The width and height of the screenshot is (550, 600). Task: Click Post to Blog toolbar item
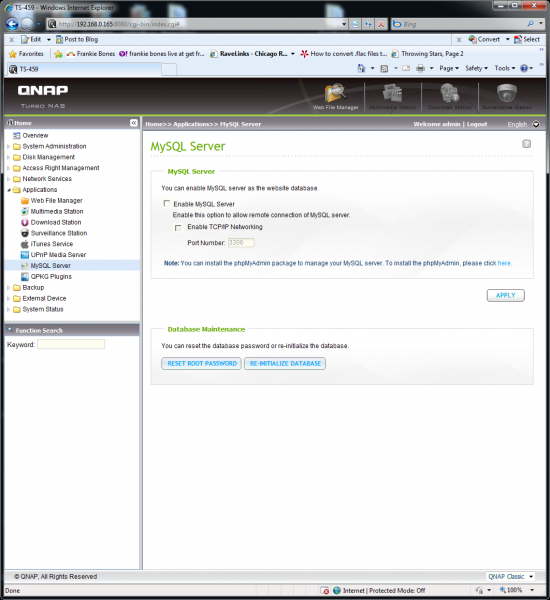[77, 39]
